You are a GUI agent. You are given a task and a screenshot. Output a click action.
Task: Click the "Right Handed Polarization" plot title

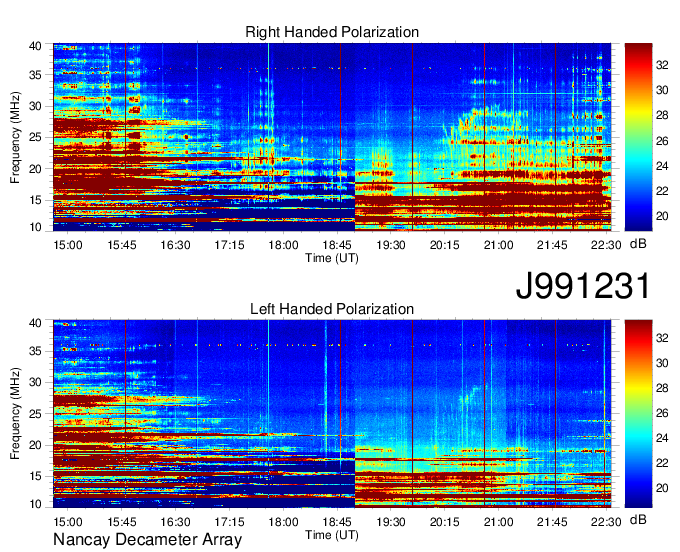coord(332,32)
